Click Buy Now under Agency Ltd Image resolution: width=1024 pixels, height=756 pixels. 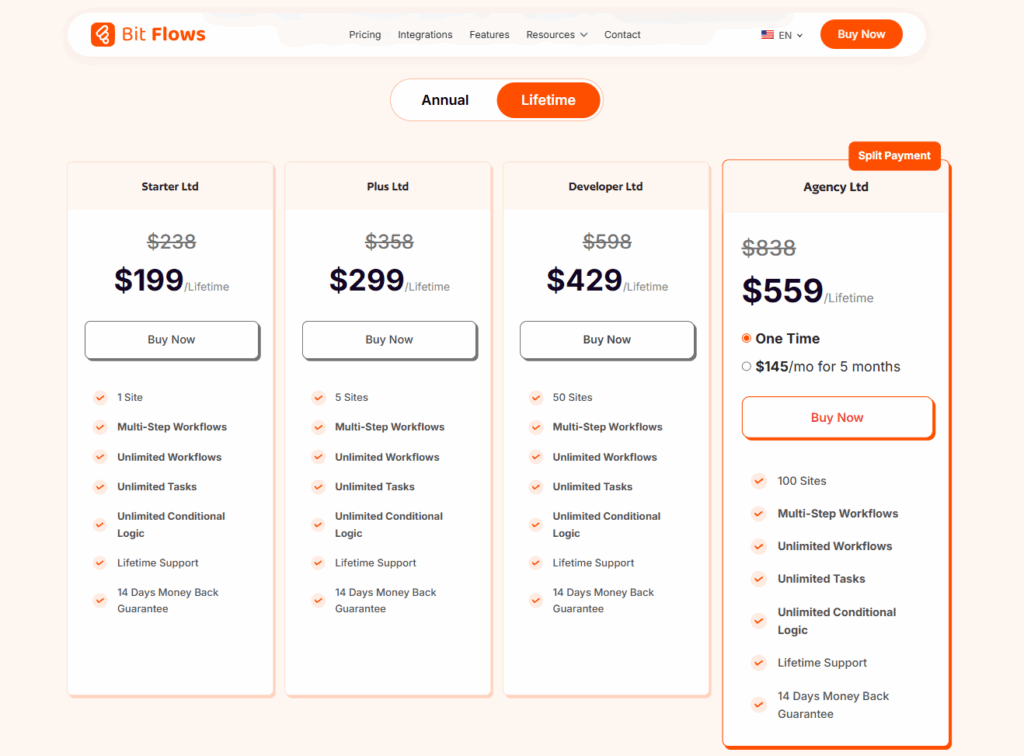837,419
